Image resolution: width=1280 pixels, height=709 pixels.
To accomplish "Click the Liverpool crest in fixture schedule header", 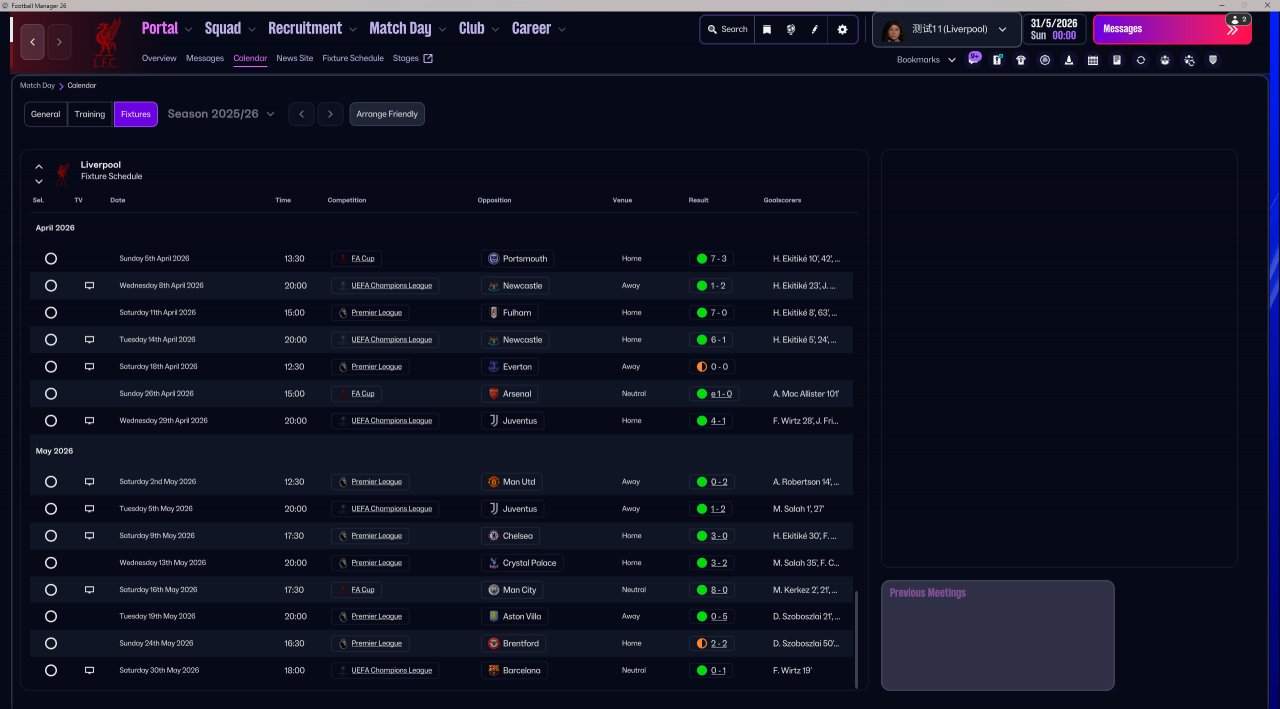I will (x=63, y=173).
